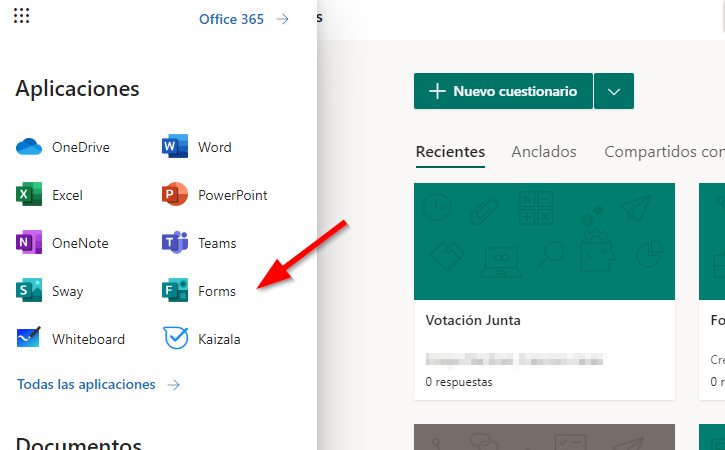
Task: Switch to the Compartidos conmigo tab
Action: (x=664, y=152)
